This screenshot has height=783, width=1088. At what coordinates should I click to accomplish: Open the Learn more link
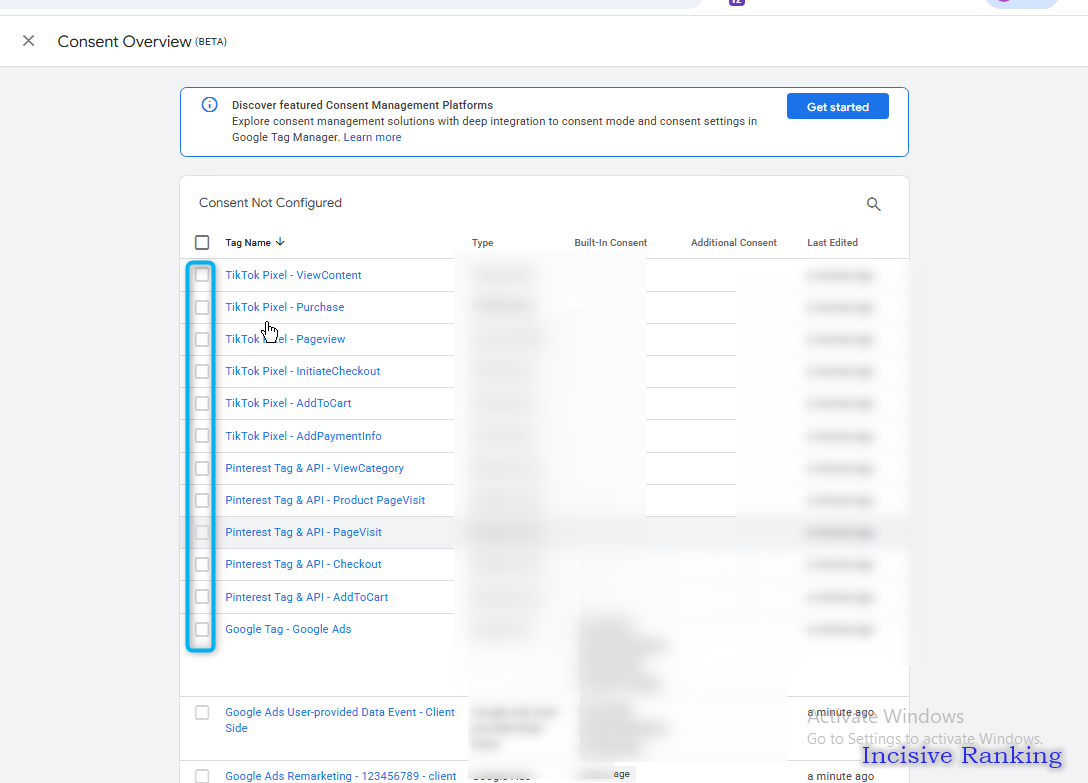tap(372, 137)
